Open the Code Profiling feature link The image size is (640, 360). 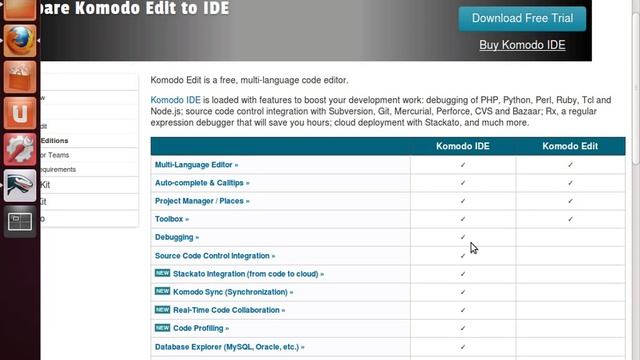pos(201,328)
